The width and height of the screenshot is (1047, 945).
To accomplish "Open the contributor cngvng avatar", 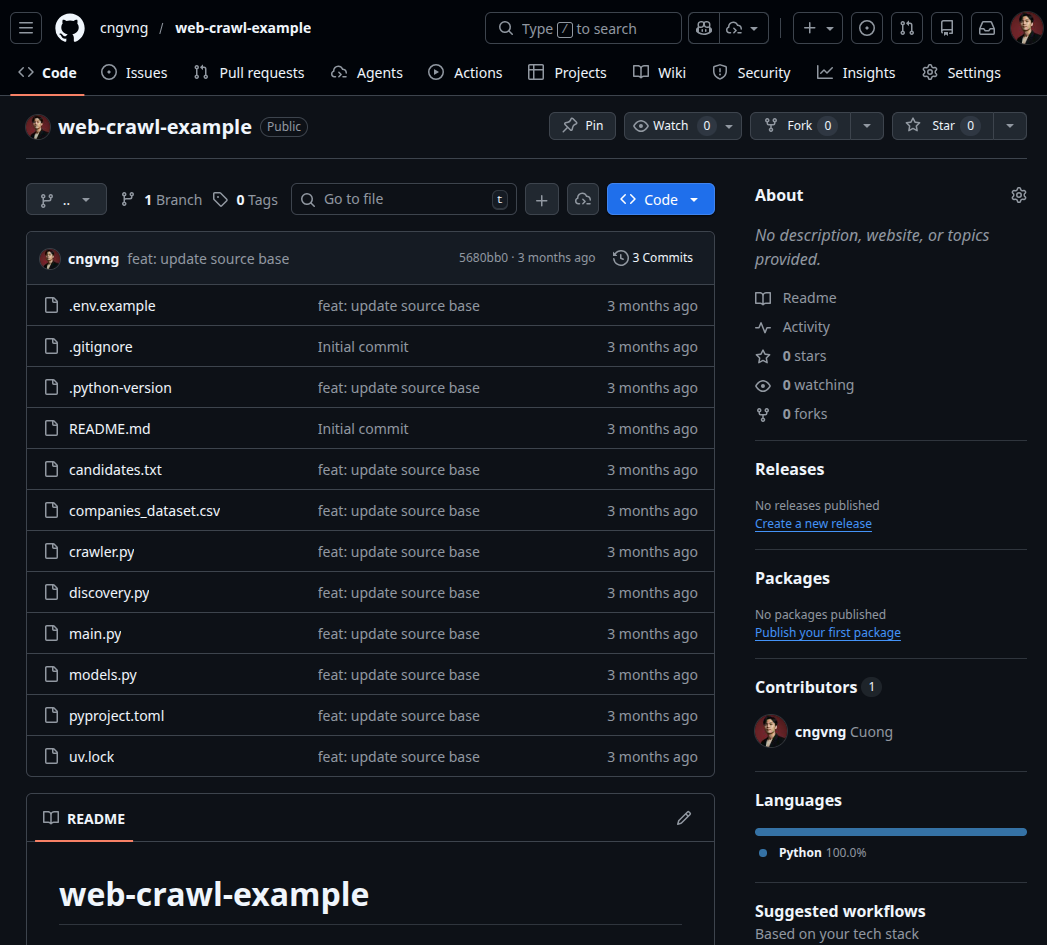I will pos(771,731).
